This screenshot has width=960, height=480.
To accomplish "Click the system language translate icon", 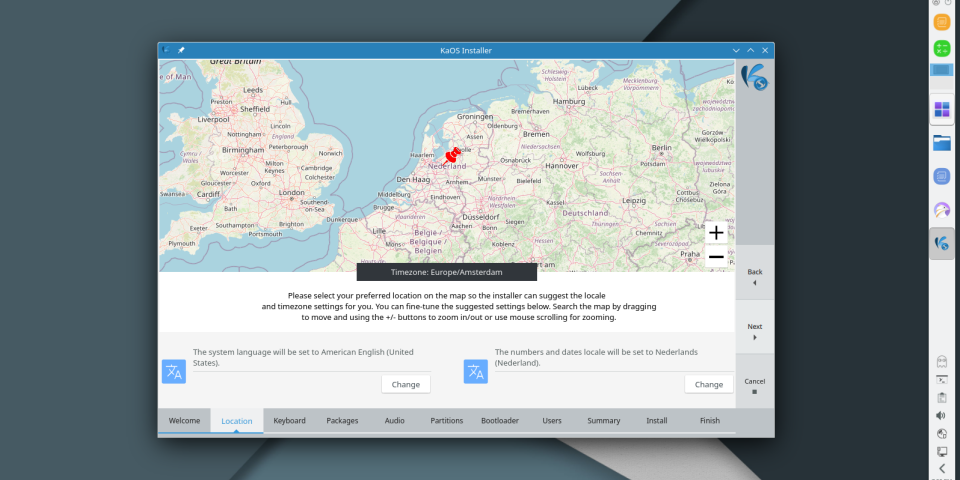I will [x=174, y=372].
